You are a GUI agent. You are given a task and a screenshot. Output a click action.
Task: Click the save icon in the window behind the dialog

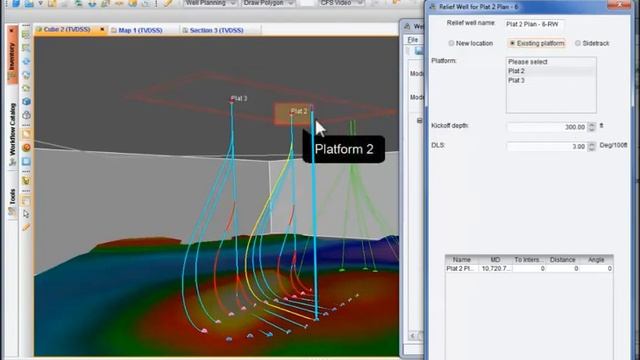[419, 51]
